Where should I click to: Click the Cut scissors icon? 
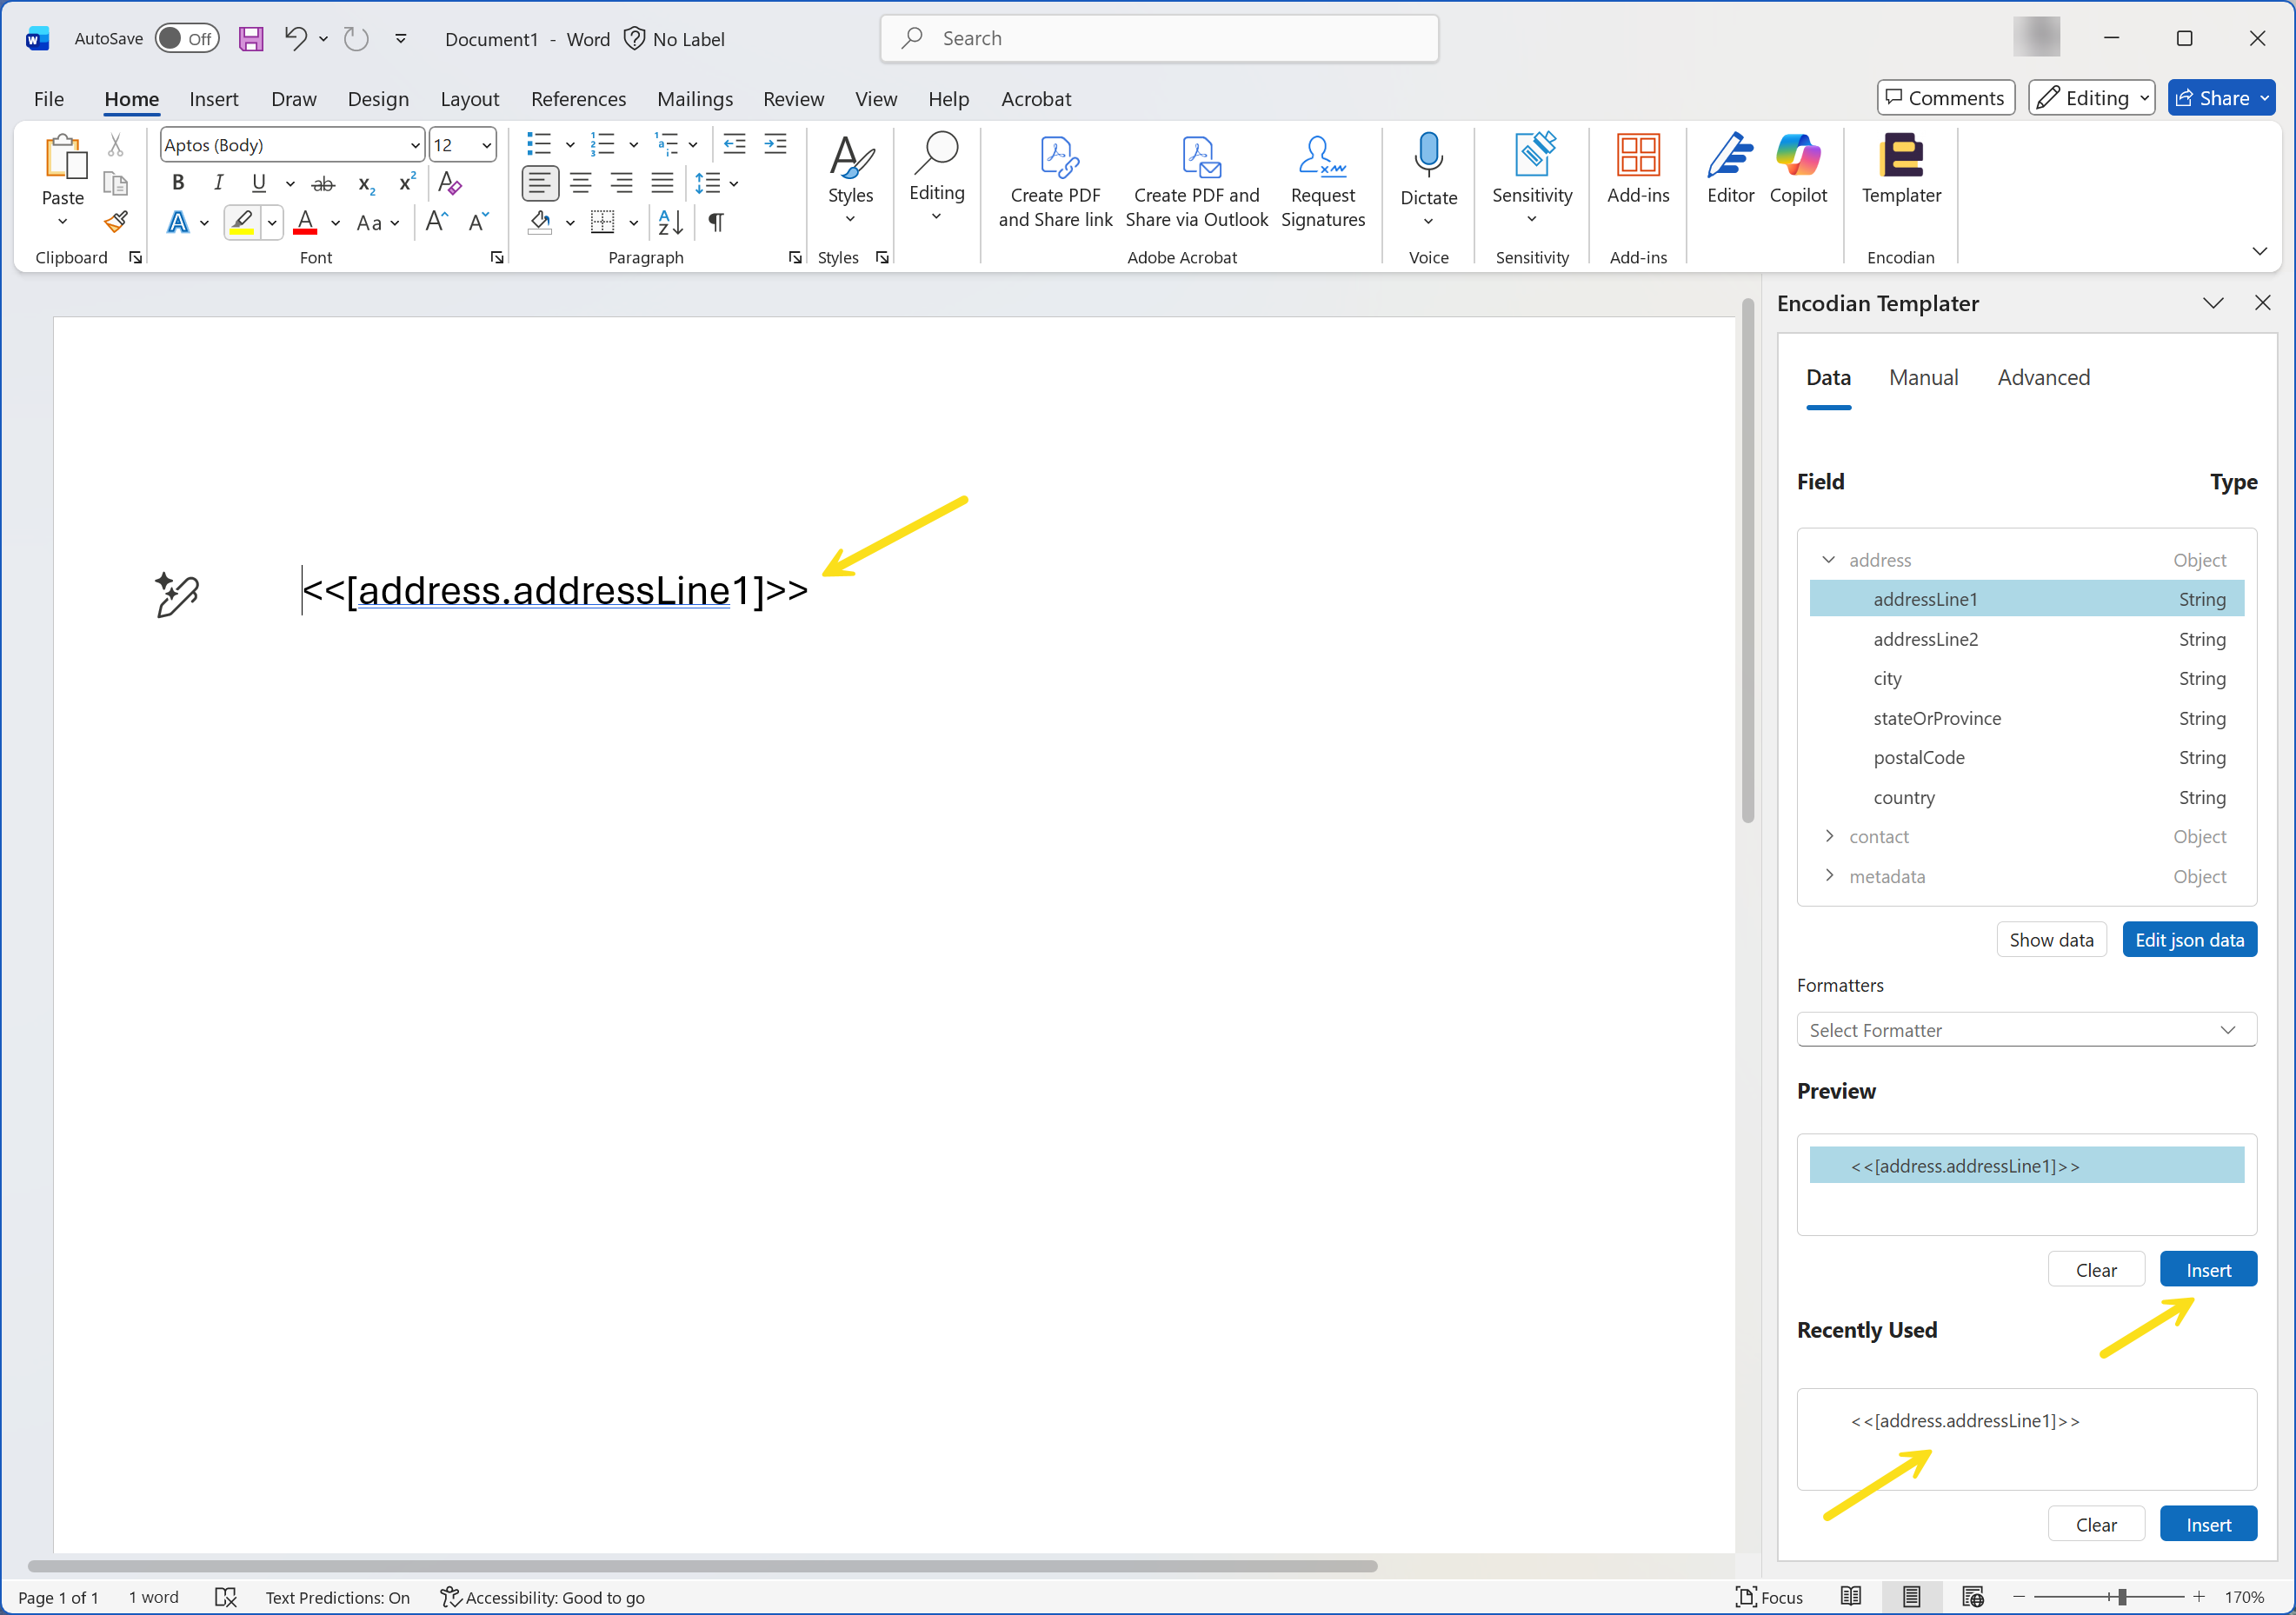pos(116,146)
